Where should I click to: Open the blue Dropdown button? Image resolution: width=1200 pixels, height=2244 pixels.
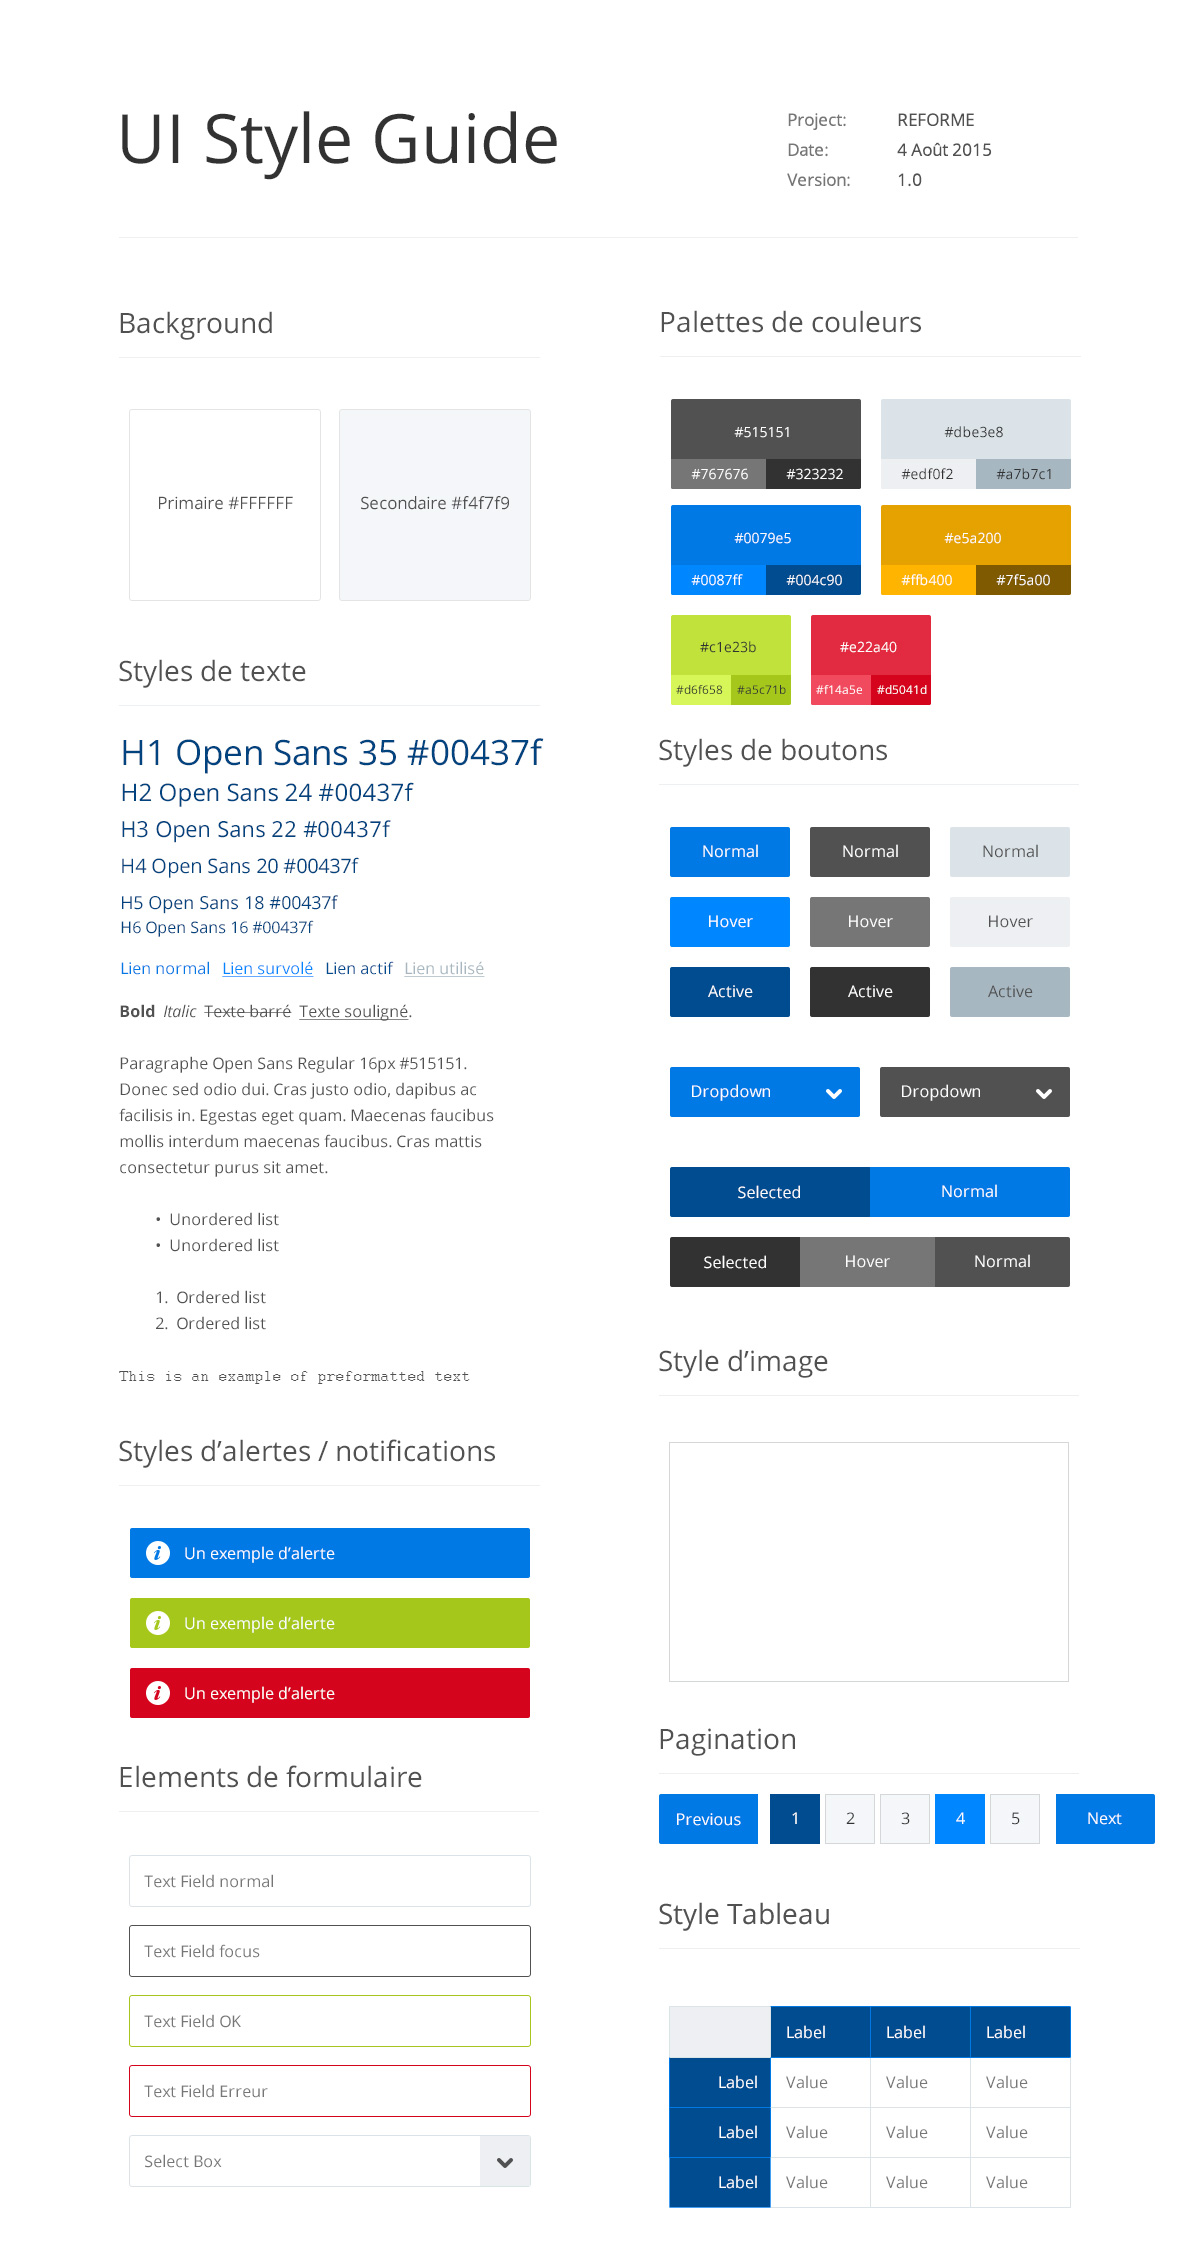(765, 1092)
